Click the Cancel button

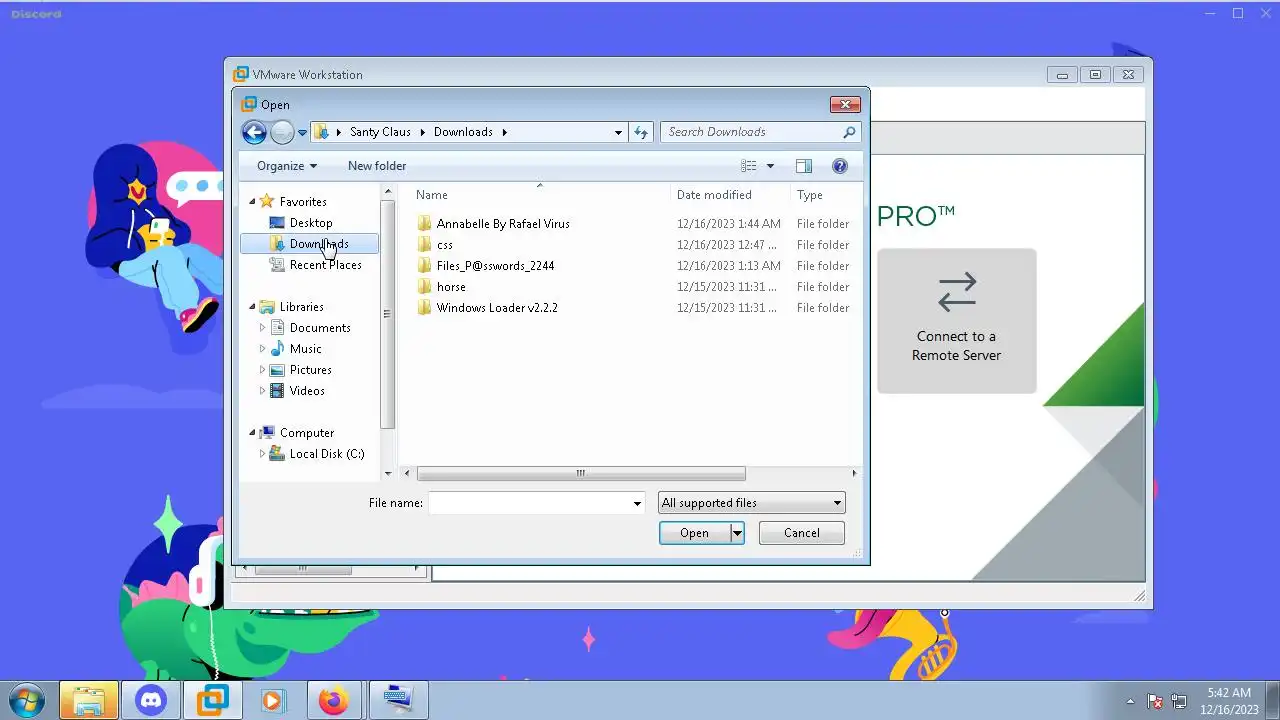click(802, 533)
